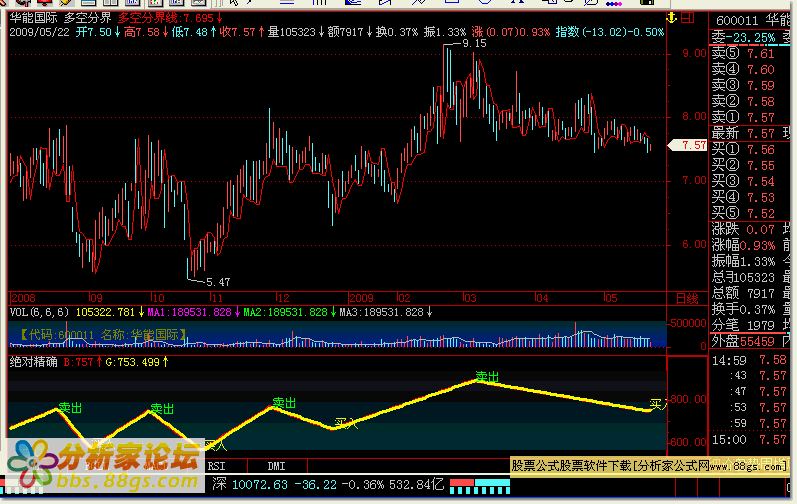Click the red and cyan strength bar in status bar
The height and width of the screenshot is (504, 797).
[480, 486]
